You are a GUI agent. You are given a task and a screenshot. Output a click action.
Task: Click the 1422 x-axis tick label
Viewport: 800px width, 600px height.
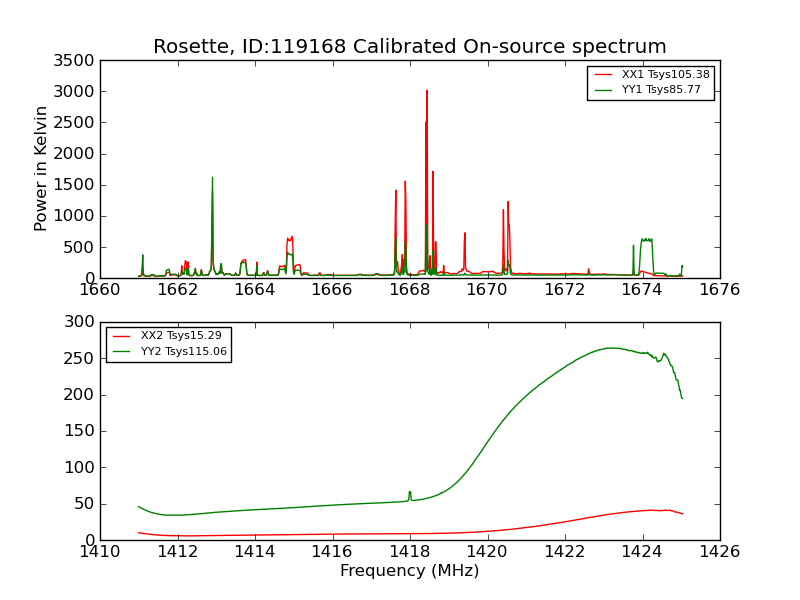565,552
